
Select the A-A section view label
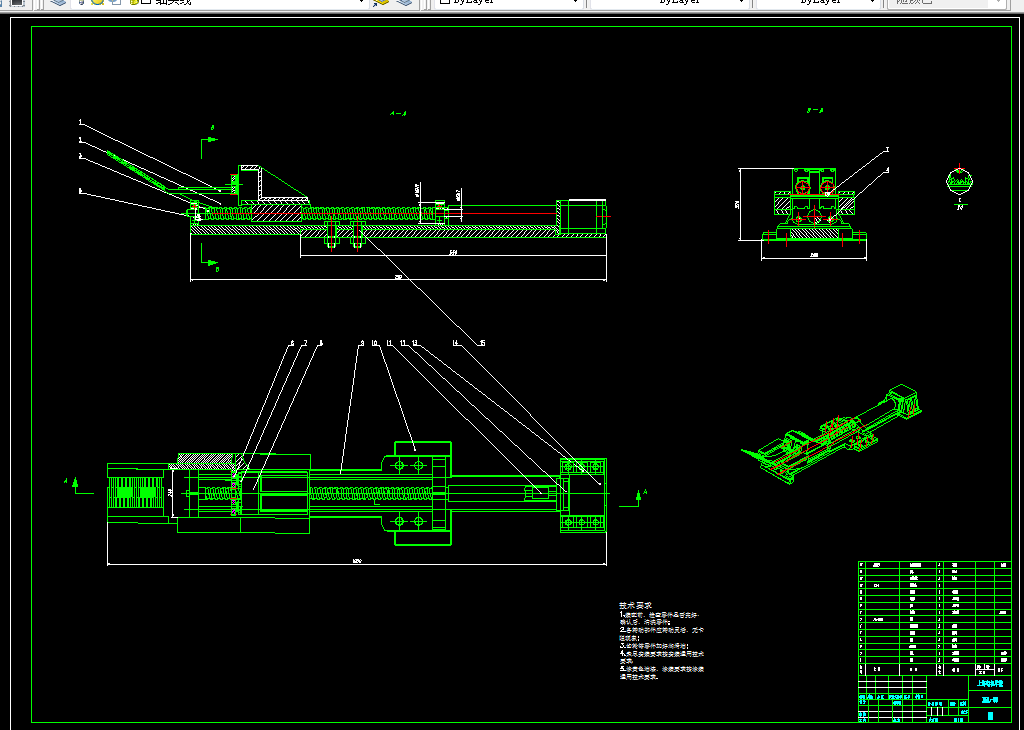coord(398,114)
